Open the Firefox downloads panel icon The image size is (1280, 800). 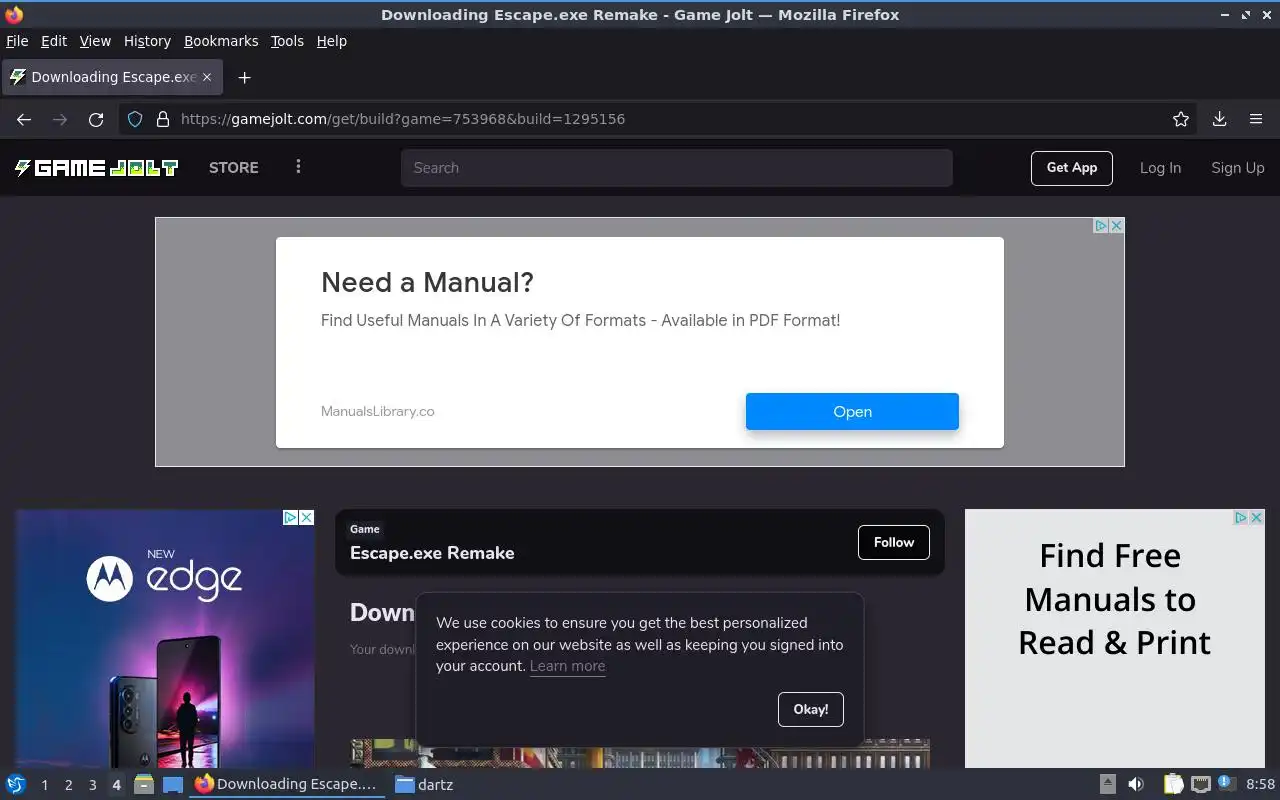tap(1220, 119)
